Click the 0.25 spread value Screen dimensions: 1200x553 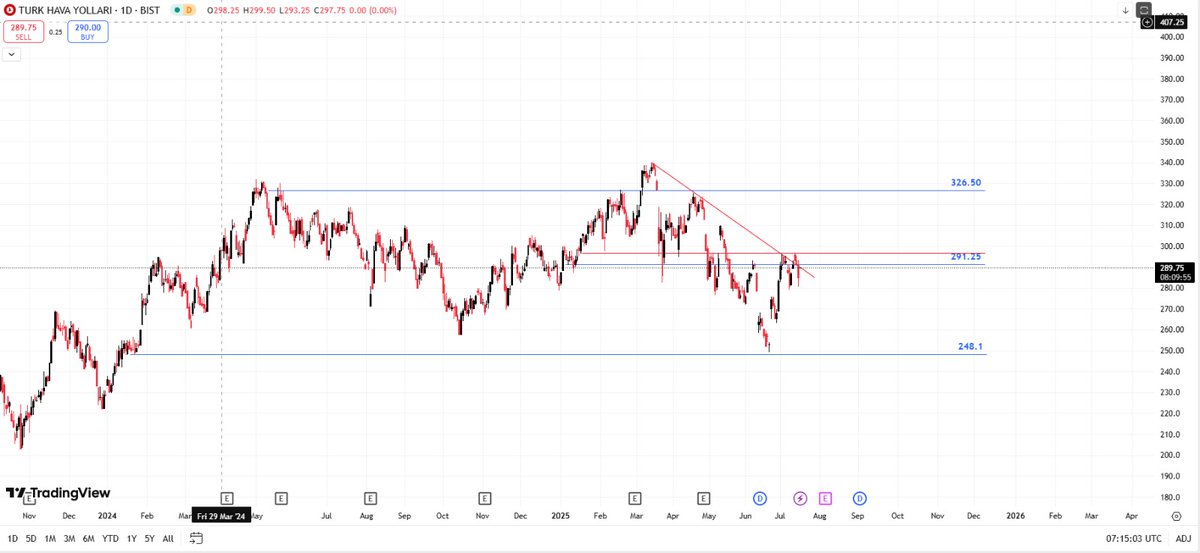click(x=55, y=32)
